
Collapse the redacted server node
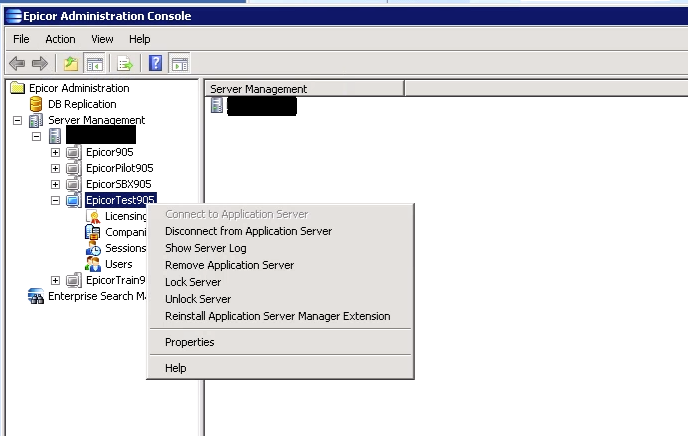pyautogui.click(x=36, y=136)
